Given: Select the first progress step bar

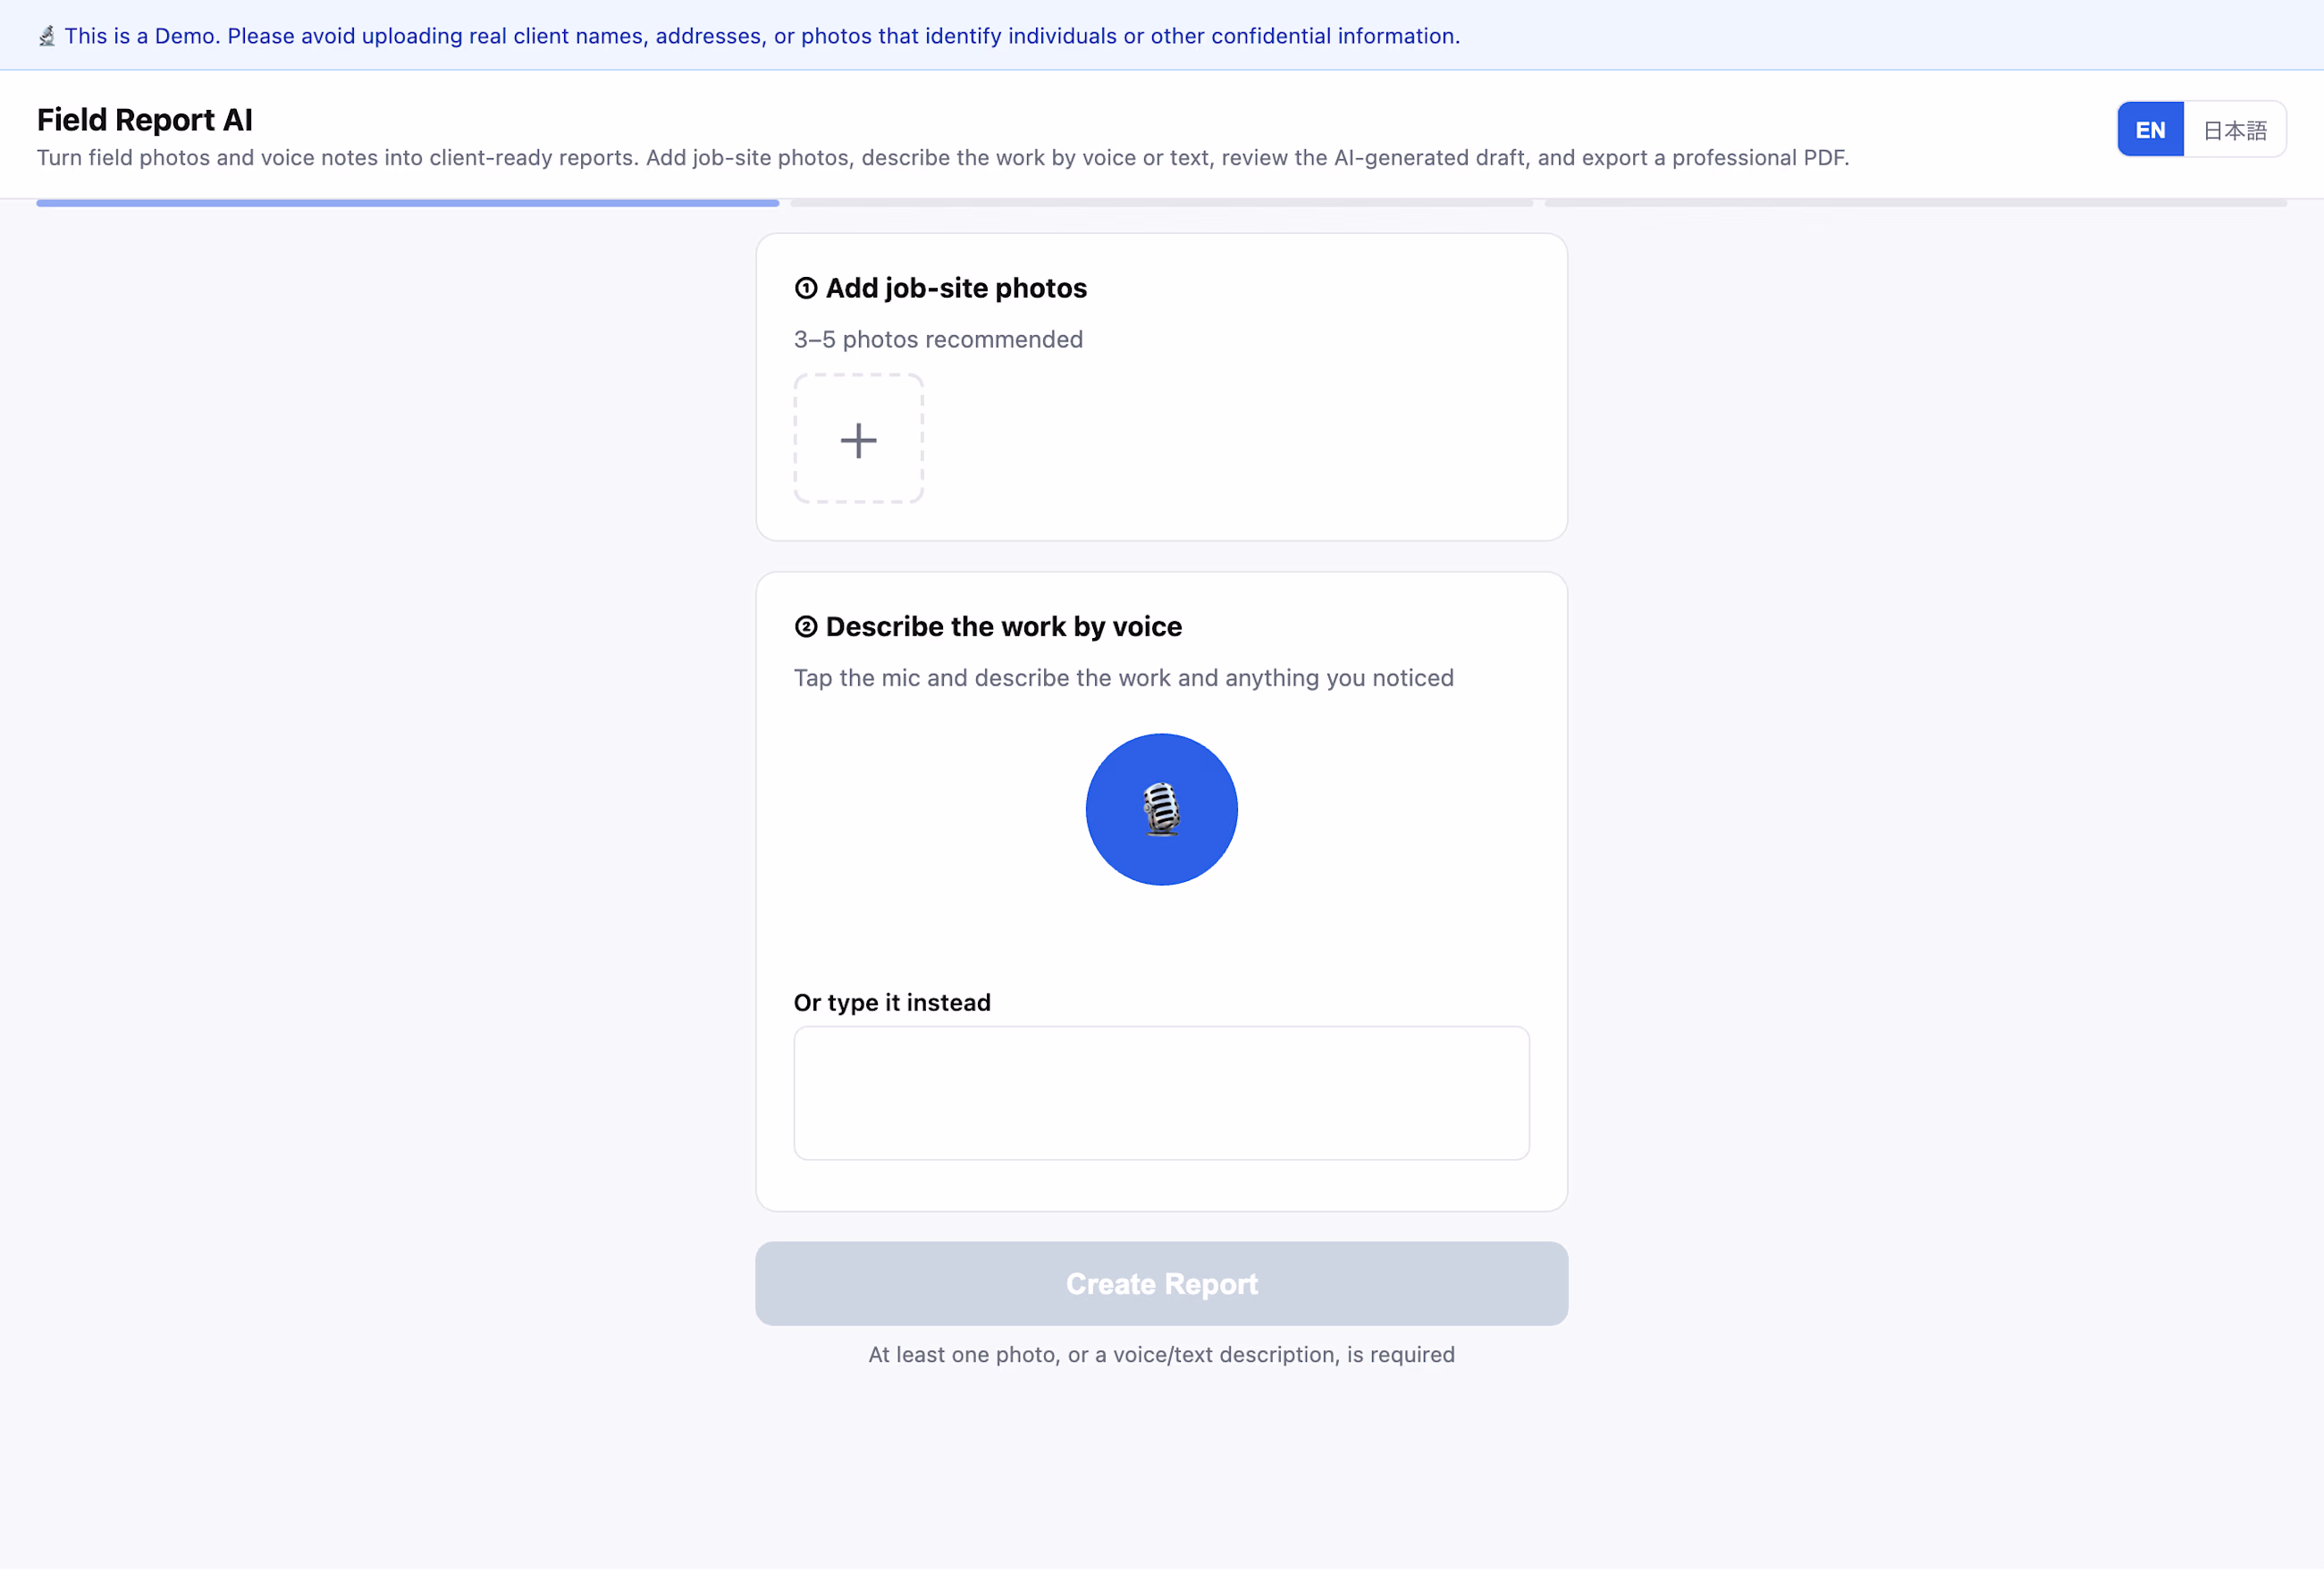Looking at the screenshot, I should coord(408,203).
